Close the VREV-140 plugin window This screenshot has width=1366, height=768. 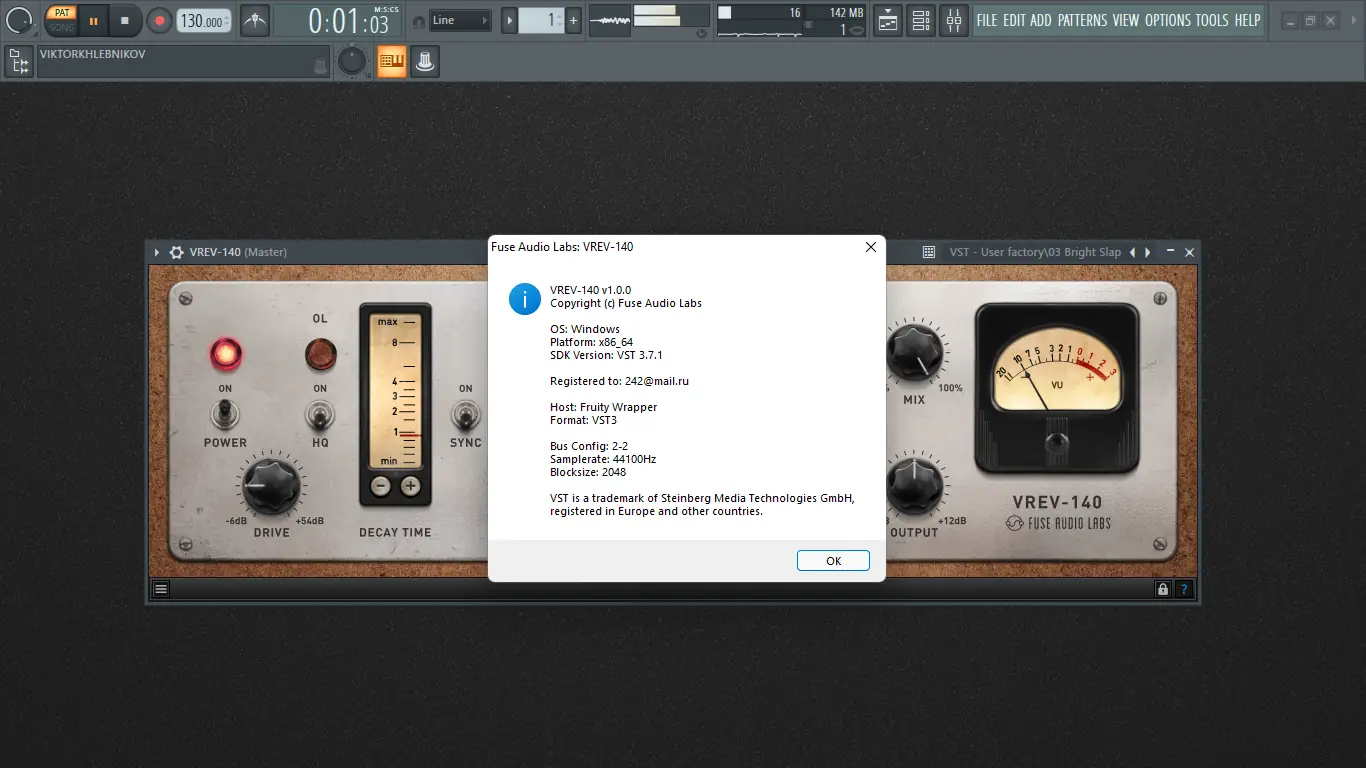(x=1190, y=252)
